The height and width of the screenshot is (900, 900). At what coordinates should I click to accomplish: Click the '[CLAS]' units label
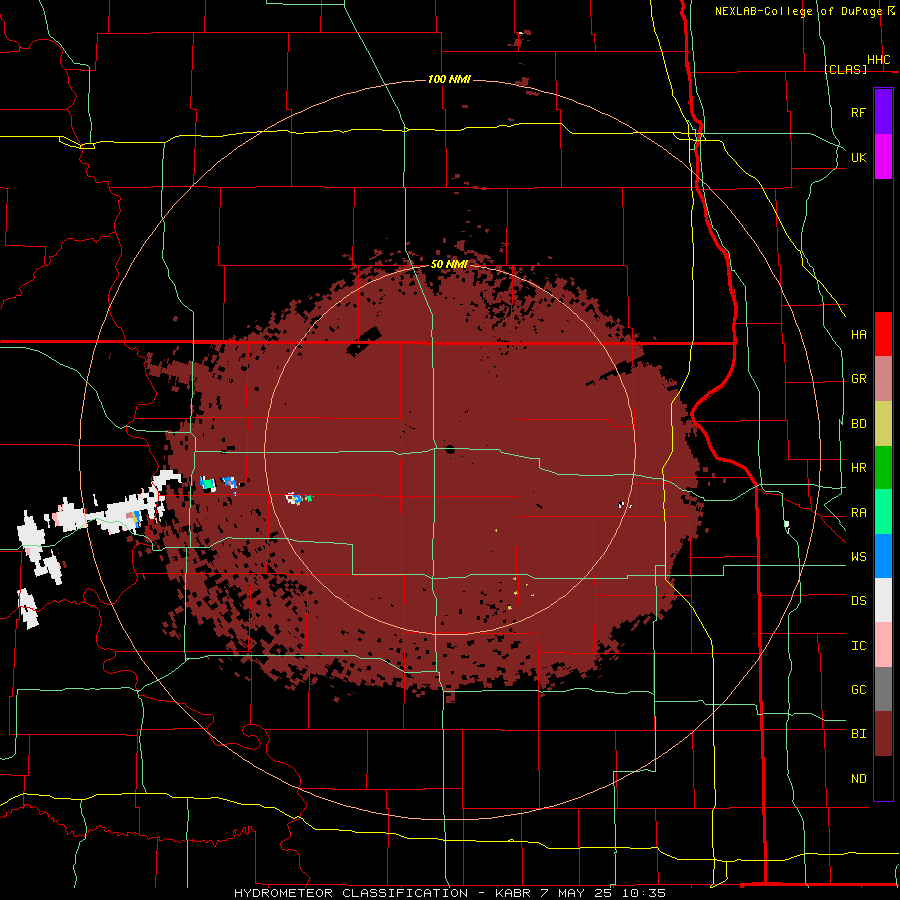(x=845, y=69)
